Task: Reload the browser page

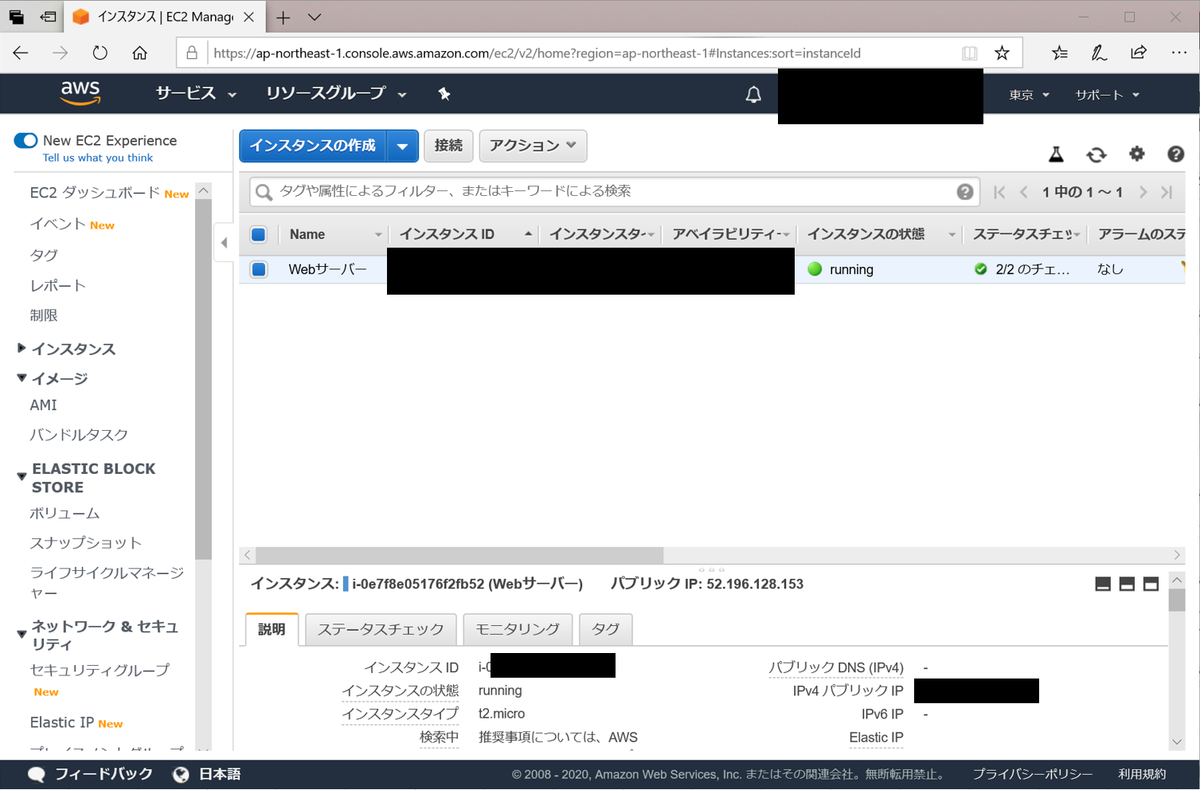Action: [x=100, y=52]
